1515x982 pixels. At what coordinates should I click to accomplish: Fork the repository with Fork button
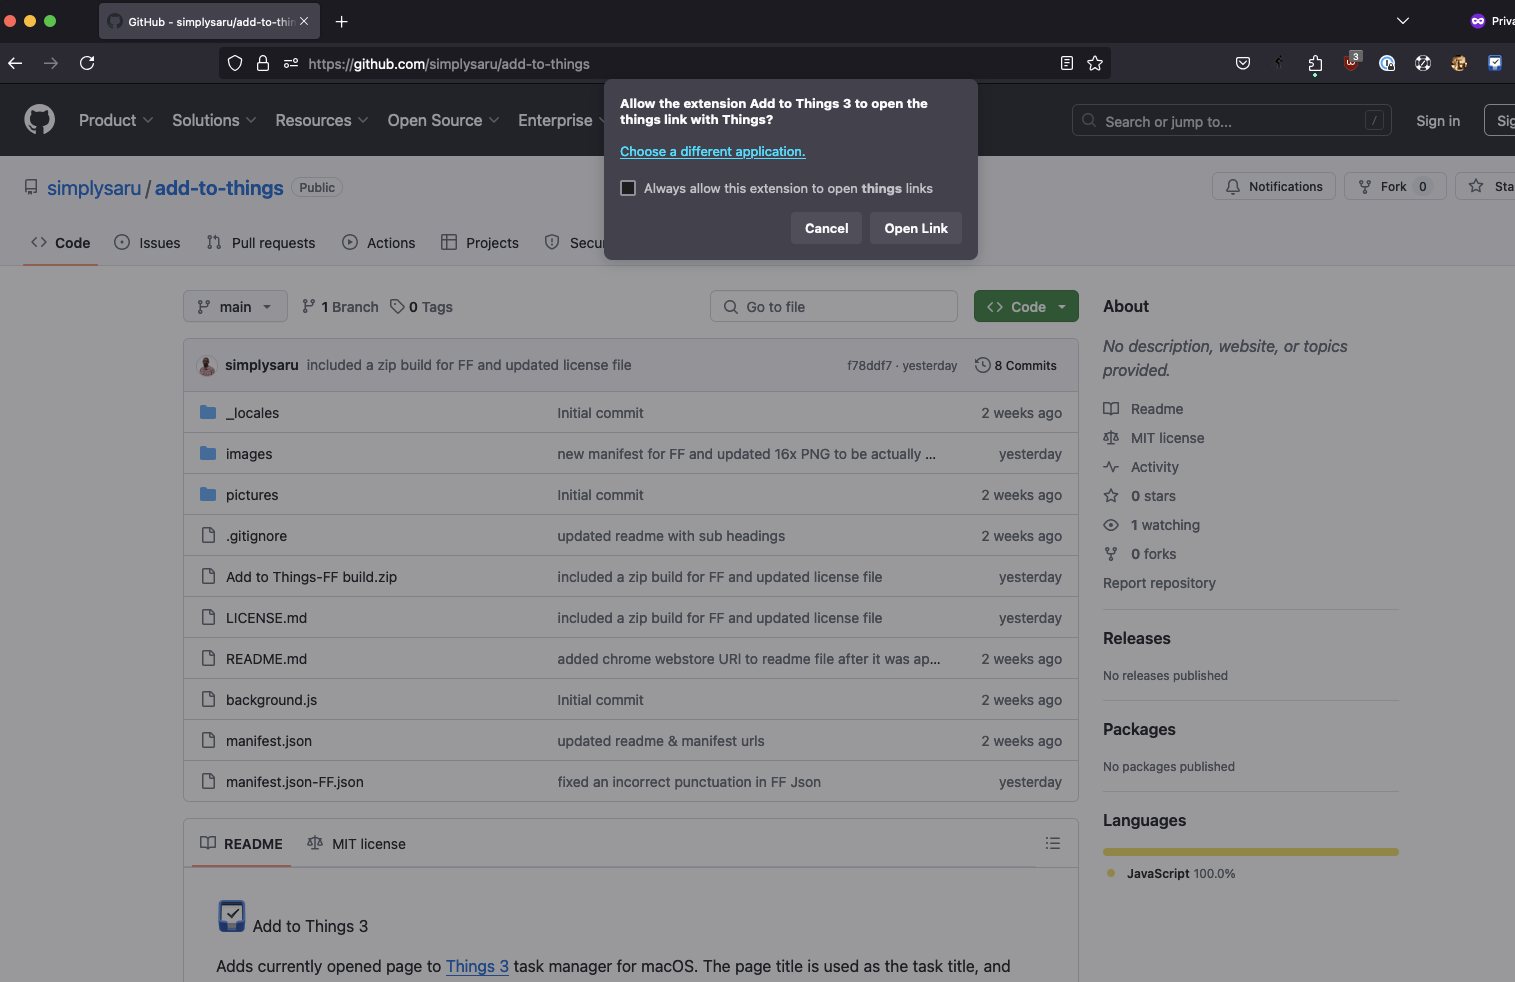pos(1395,186)
